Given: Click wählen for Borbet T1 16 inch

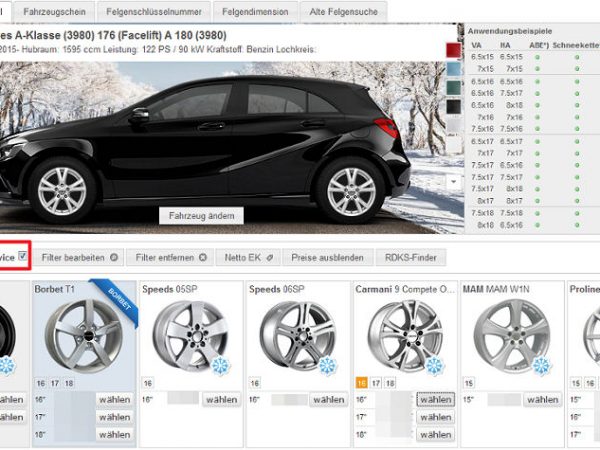Looking at the screenshot, I should [114, 399].
